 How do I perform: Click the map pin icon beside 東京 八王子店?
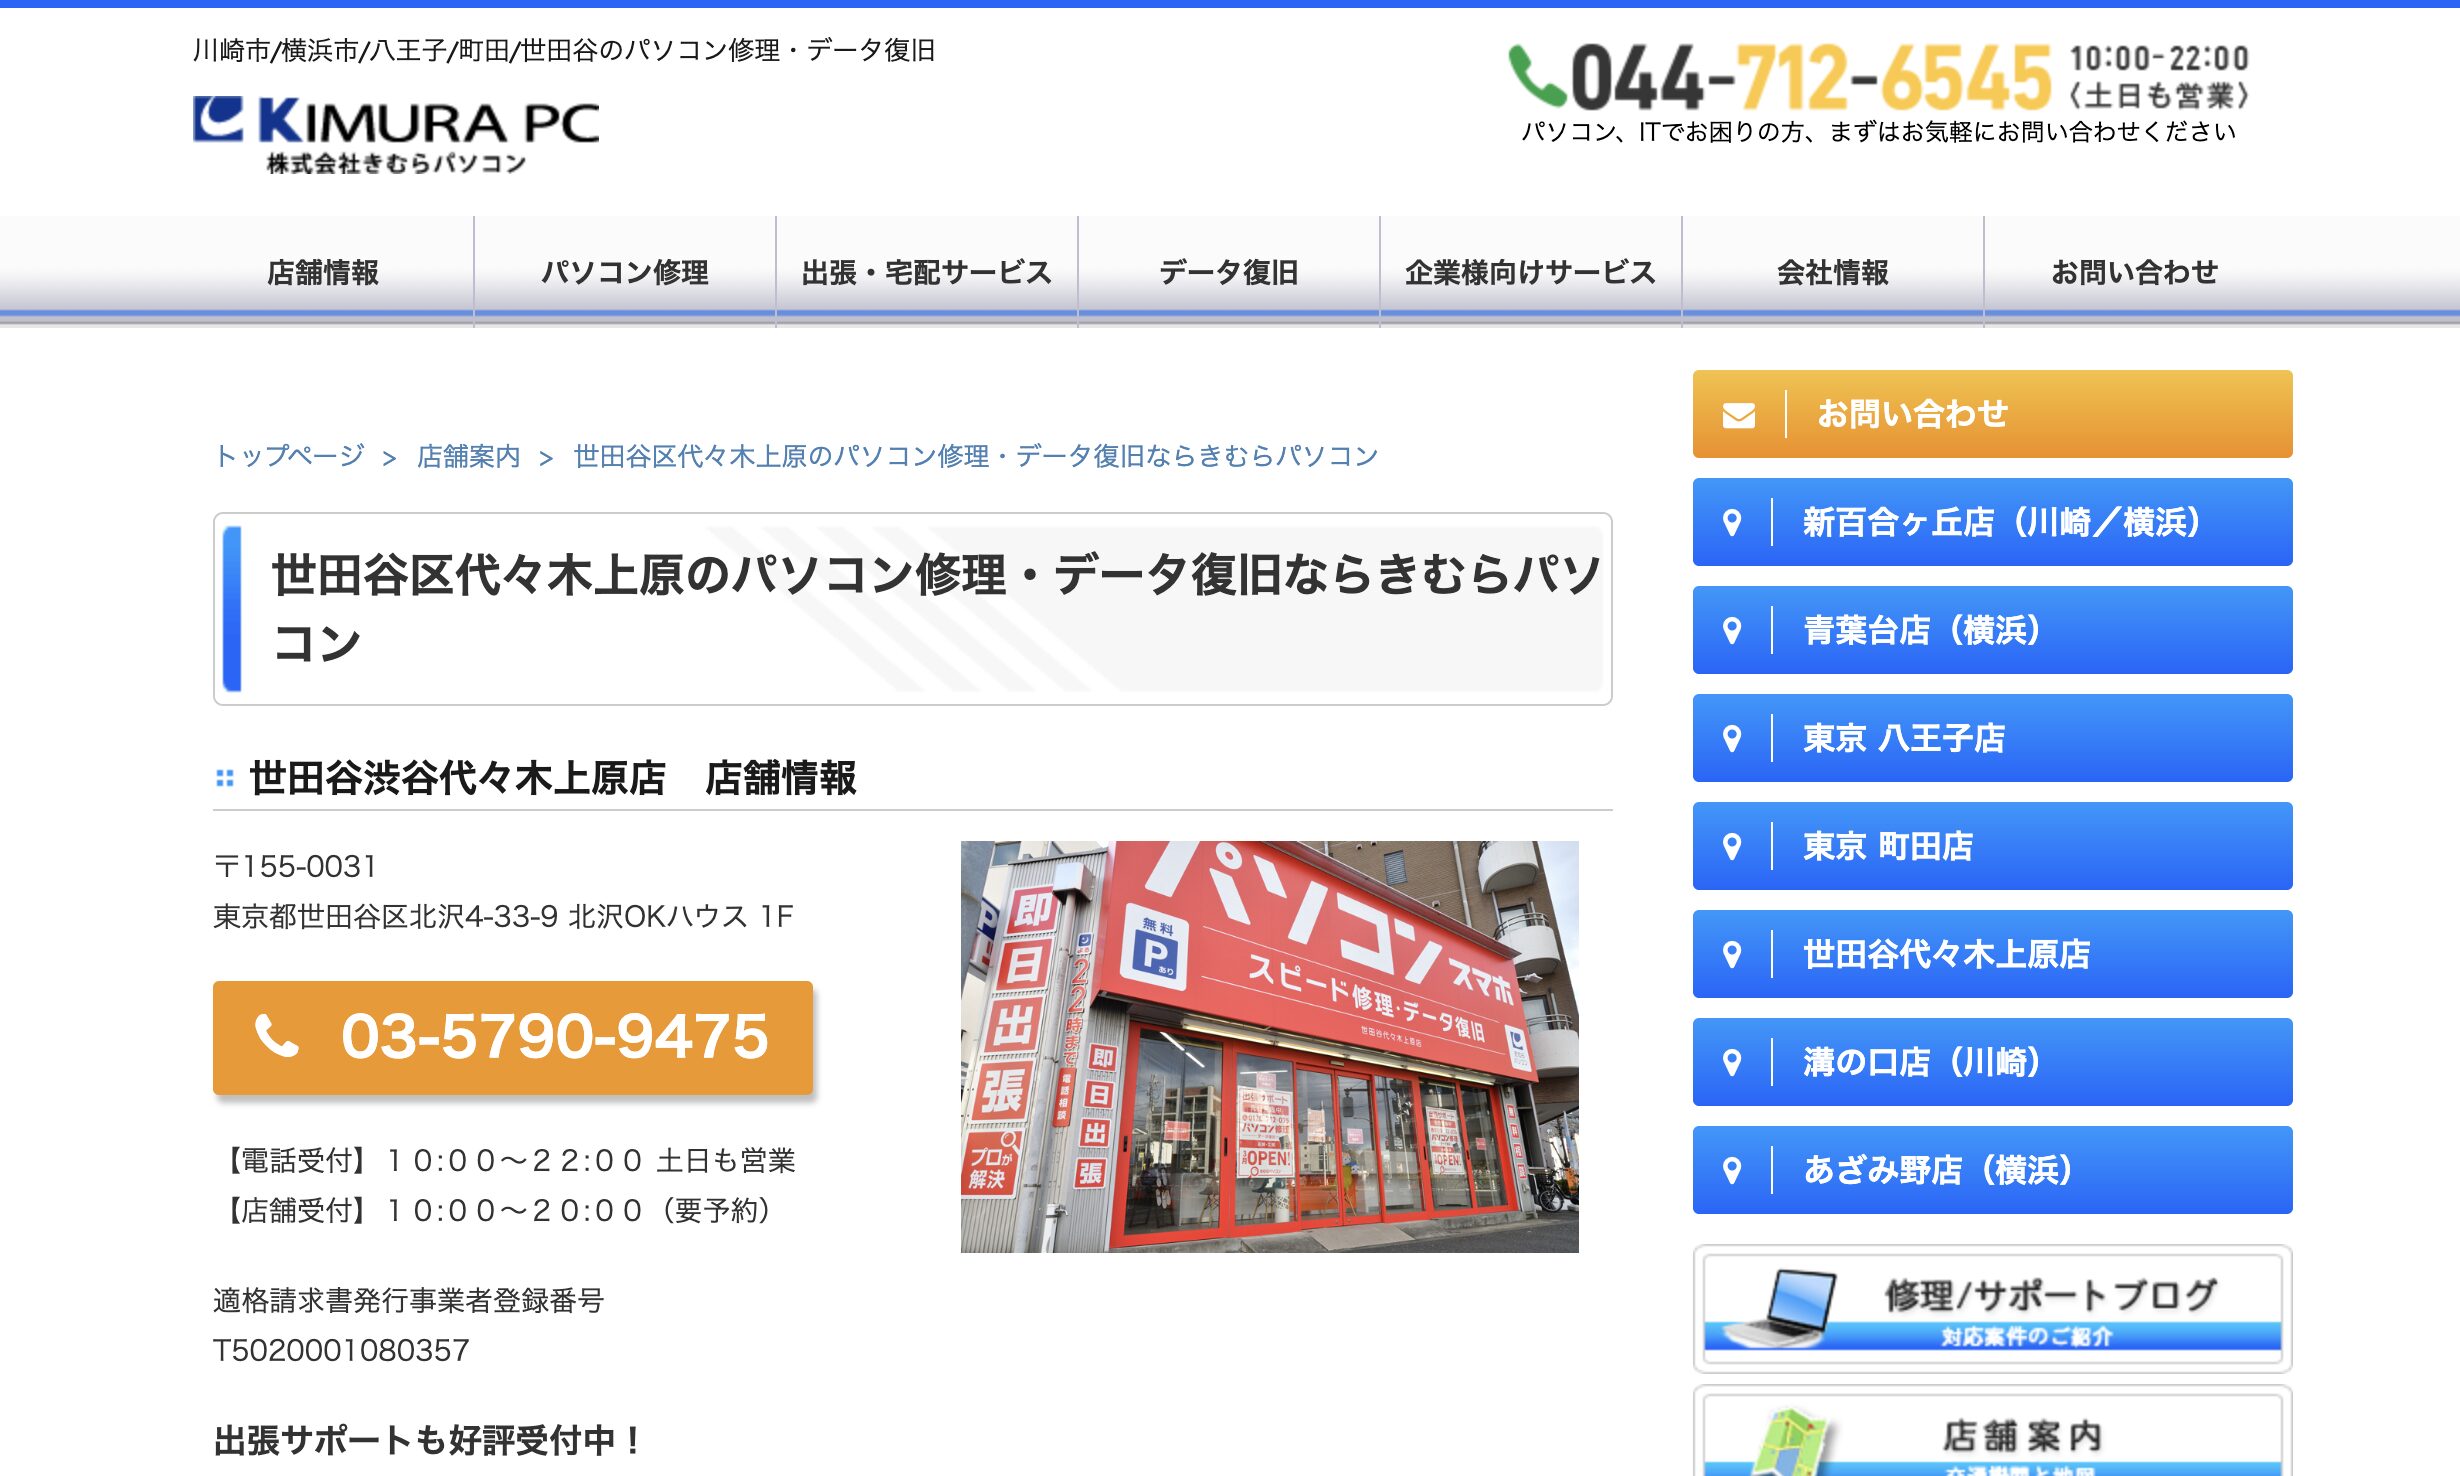[x=1732, y=738]
